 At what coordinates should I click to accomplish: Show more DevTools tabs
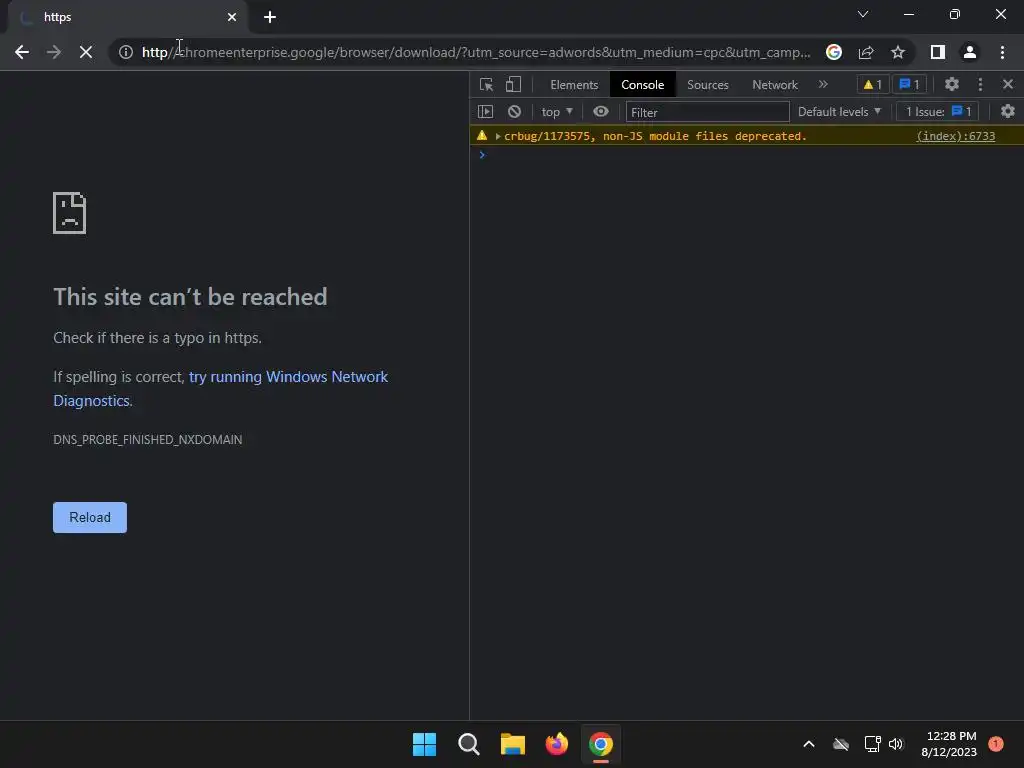(x=823, y=84)
